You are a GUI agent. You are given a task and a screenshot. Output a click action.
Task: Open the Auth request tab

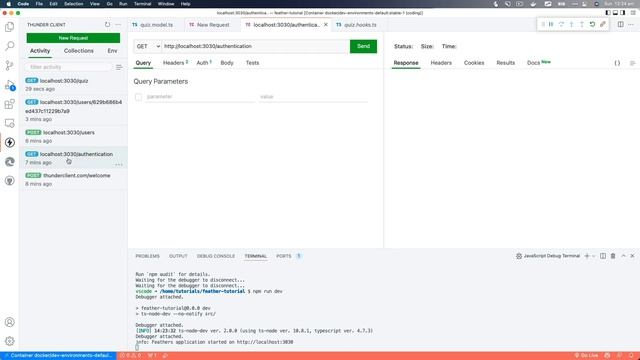pyautogui.click(x=204, y=63)
